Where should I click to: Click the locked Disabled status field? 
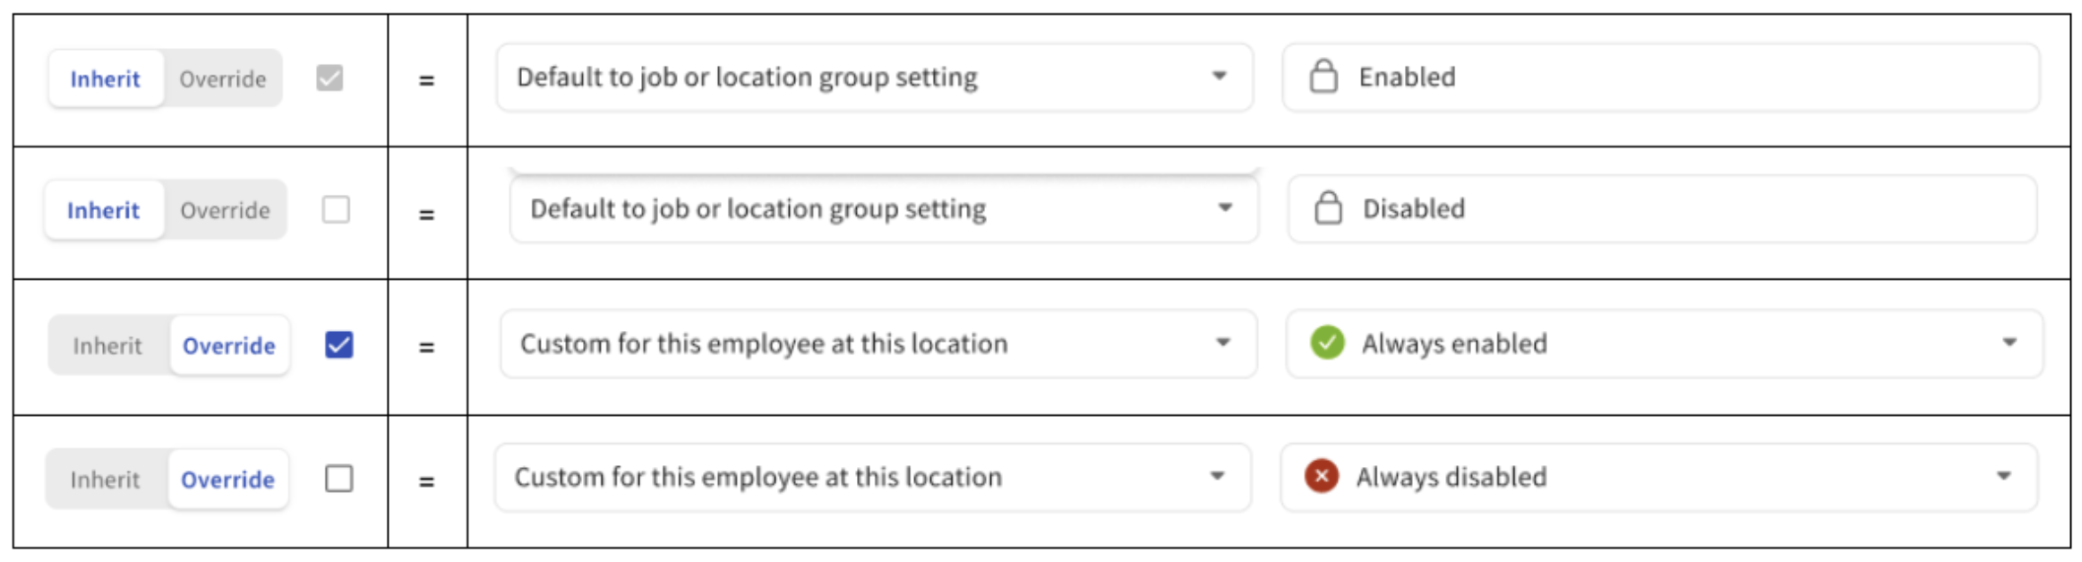coord(1662,209)
